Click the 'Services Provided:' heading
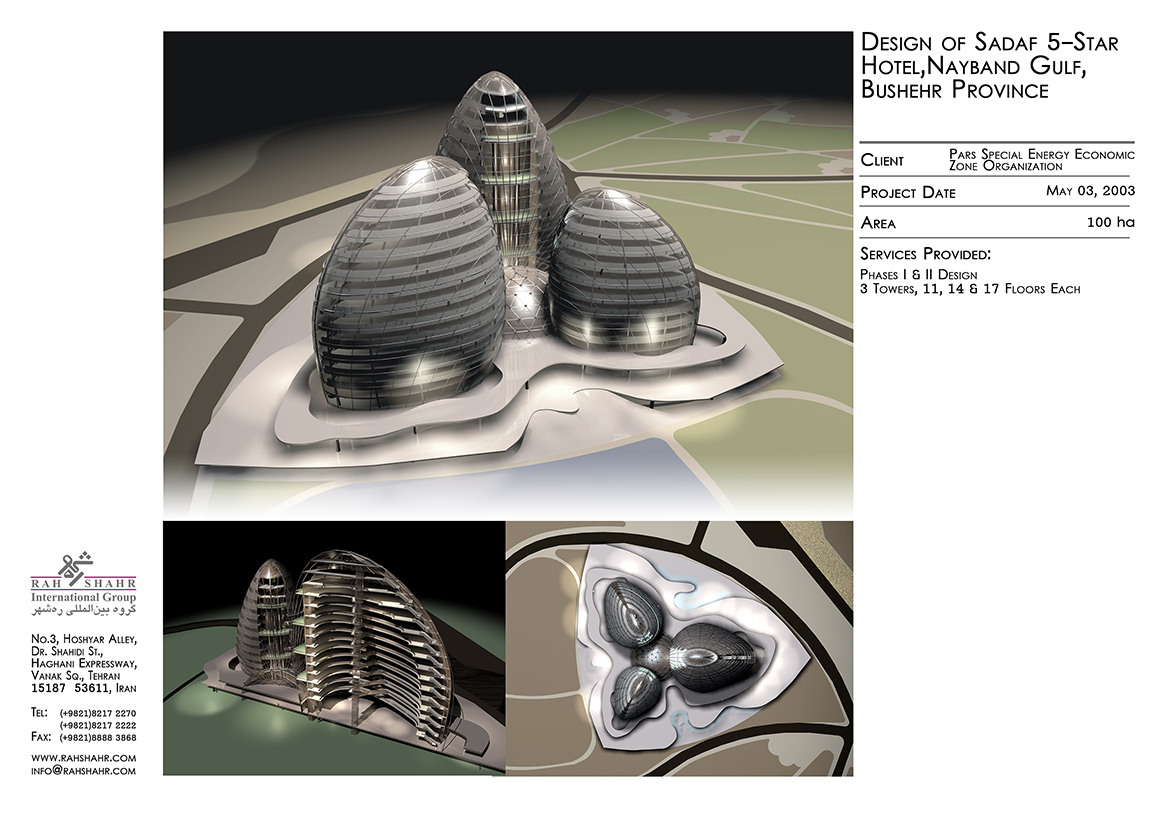This screenshot has height=827, width=1169. pos(925,254)
